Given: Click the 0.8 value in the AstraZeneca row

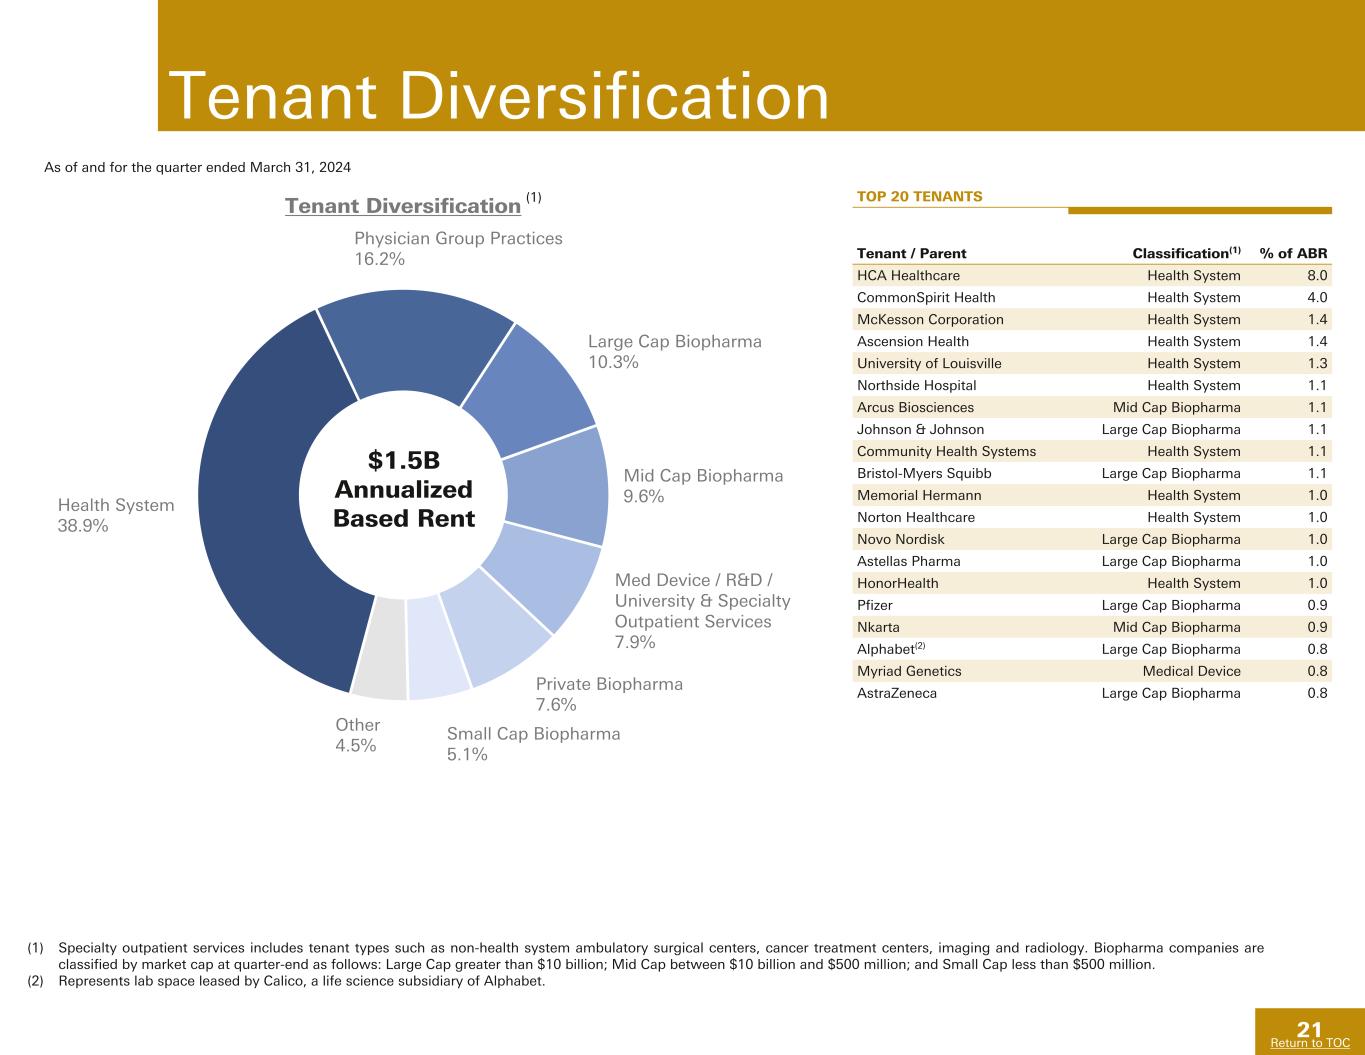Looking at the screenshot, I should [1318, 693].
